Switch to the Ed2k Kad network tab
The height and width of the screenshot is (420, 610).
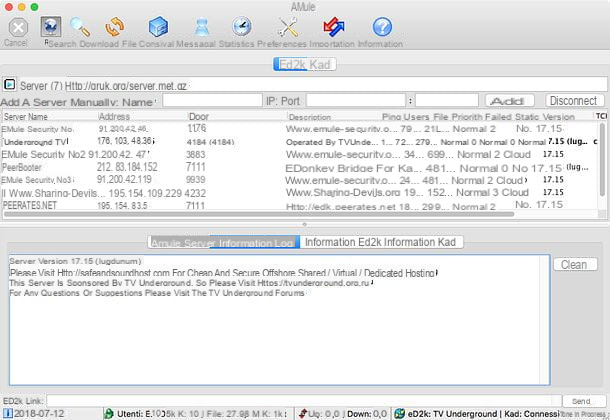305,64
